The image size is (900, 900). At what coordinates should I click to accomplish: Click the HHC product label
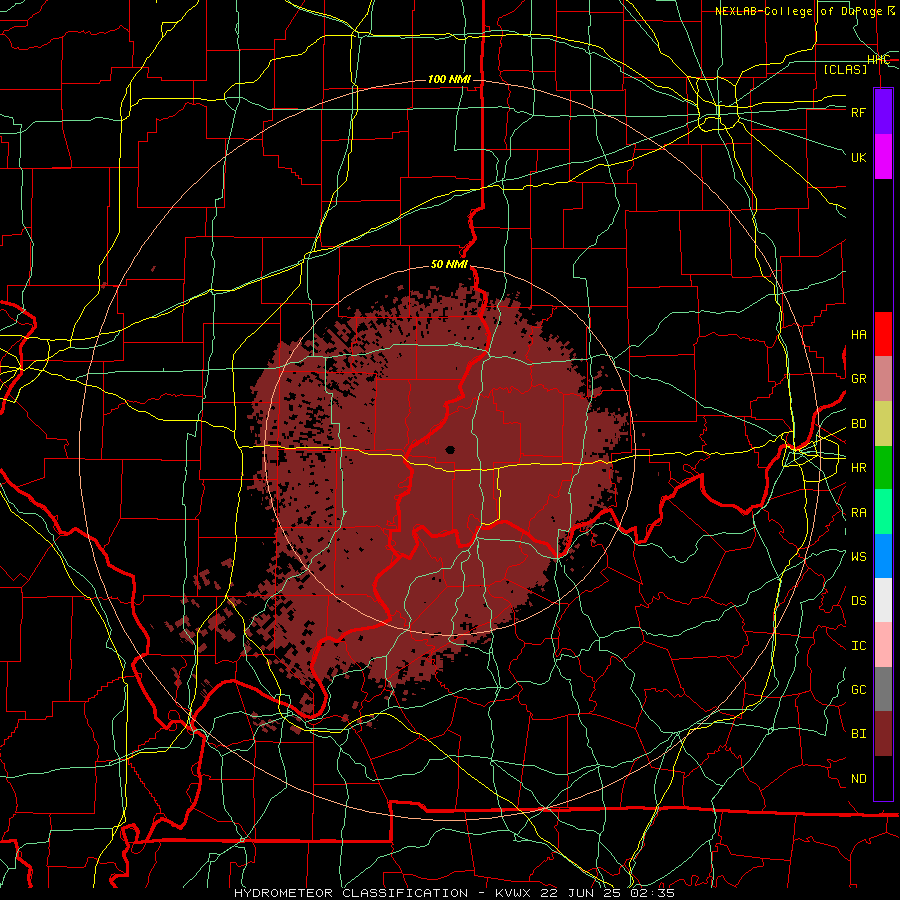coord(878,60)
